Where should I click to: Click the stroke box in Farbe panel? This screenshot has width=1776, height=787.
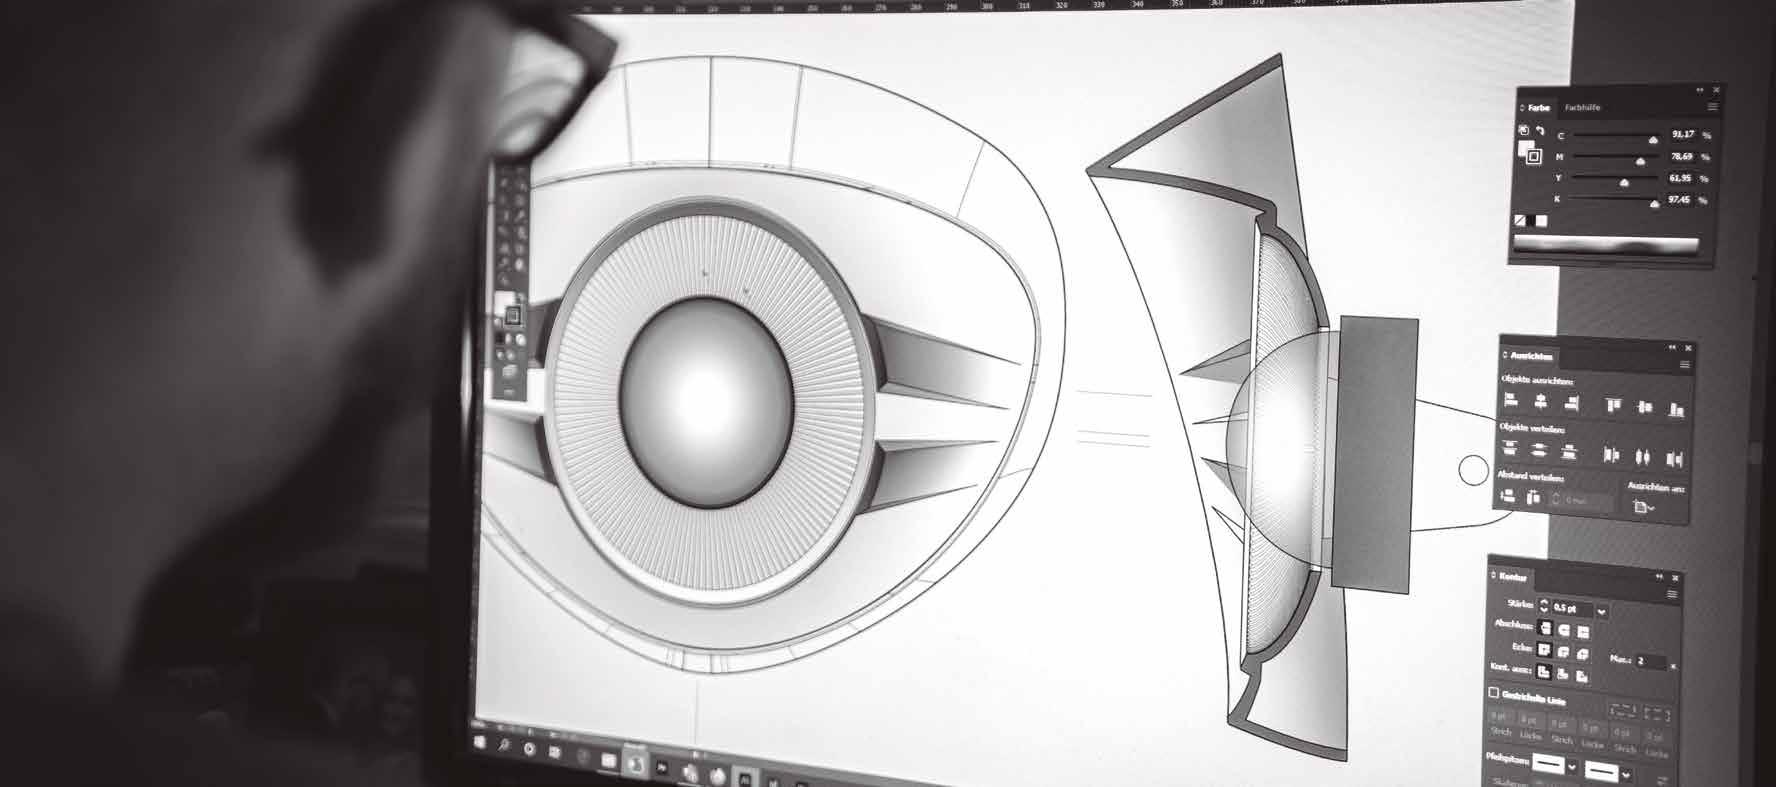click(1534, 157)
